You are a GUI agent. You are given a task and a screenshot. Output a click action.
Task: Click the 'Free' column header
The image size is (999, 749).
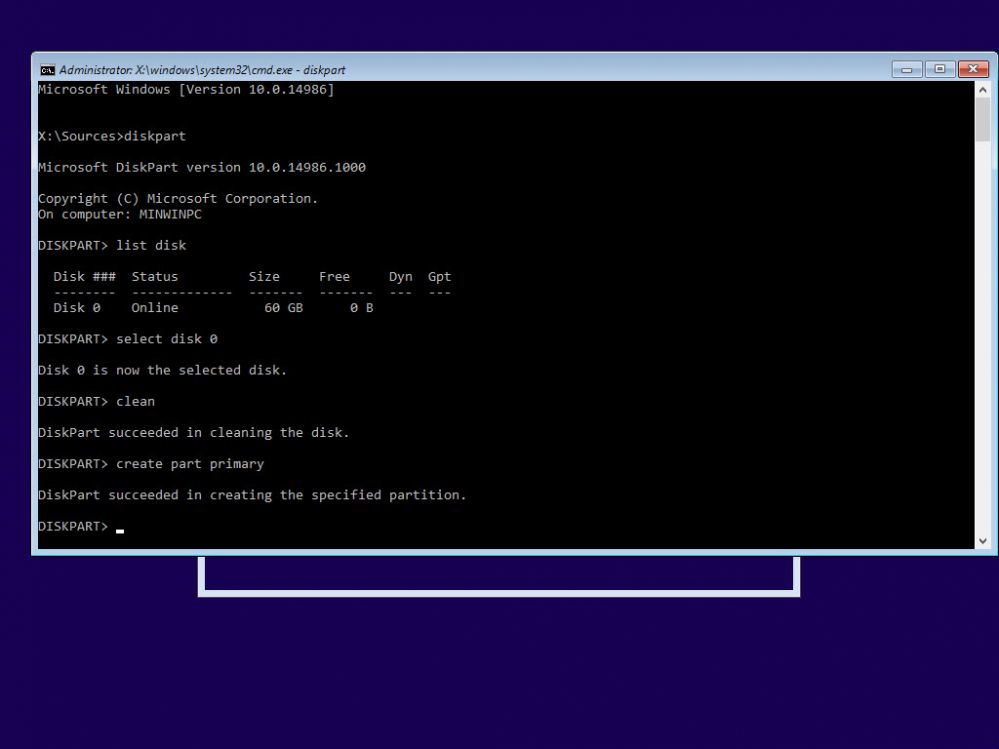click(x=334, y=277)
